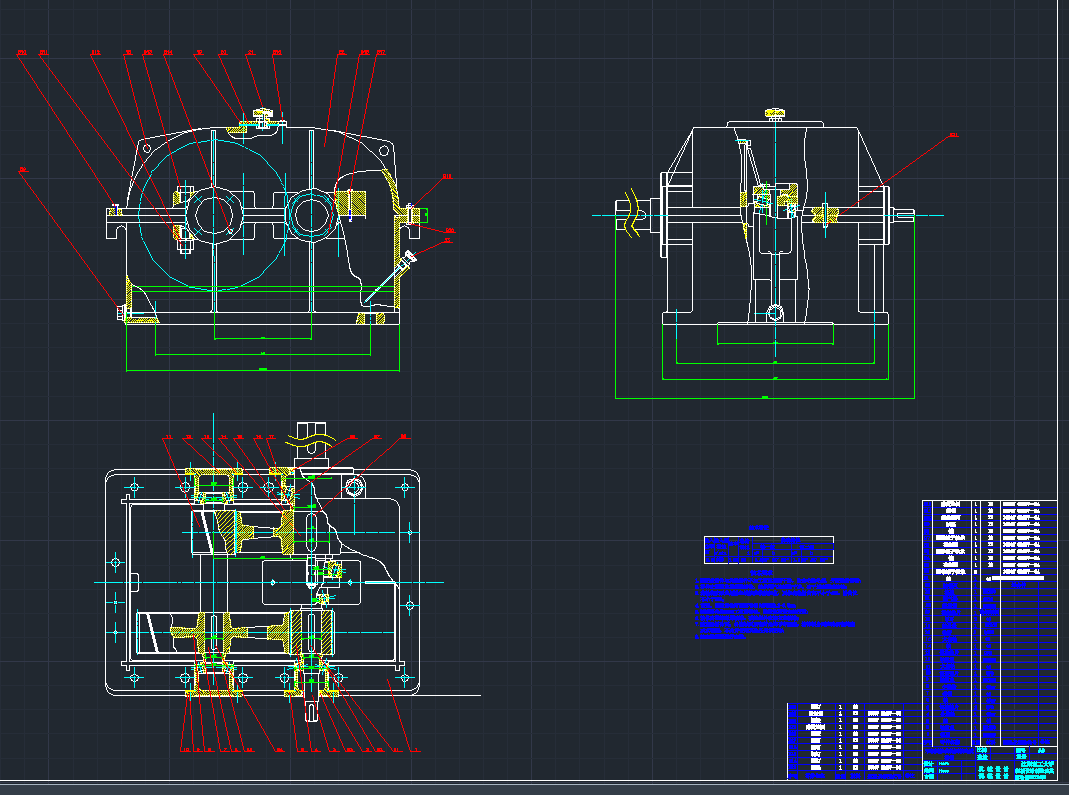Click the yellow break lines on side view shaft
The image size is (1069, 795).
coord(630,212)
